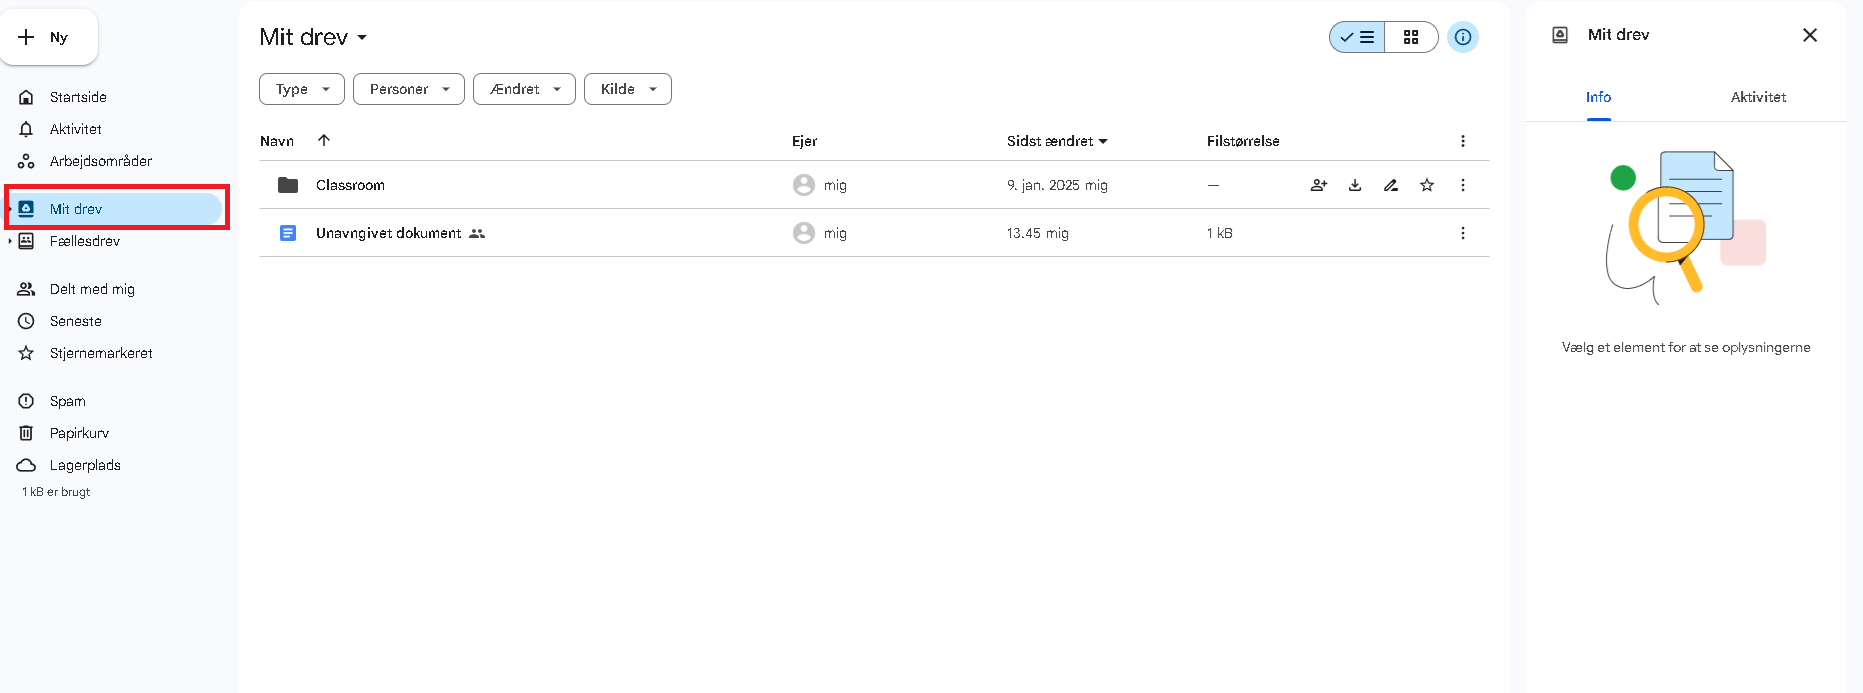Open more actions for Unavngivet dokument
Viewport: 1863px width, 693px height.
(1462, 233)
